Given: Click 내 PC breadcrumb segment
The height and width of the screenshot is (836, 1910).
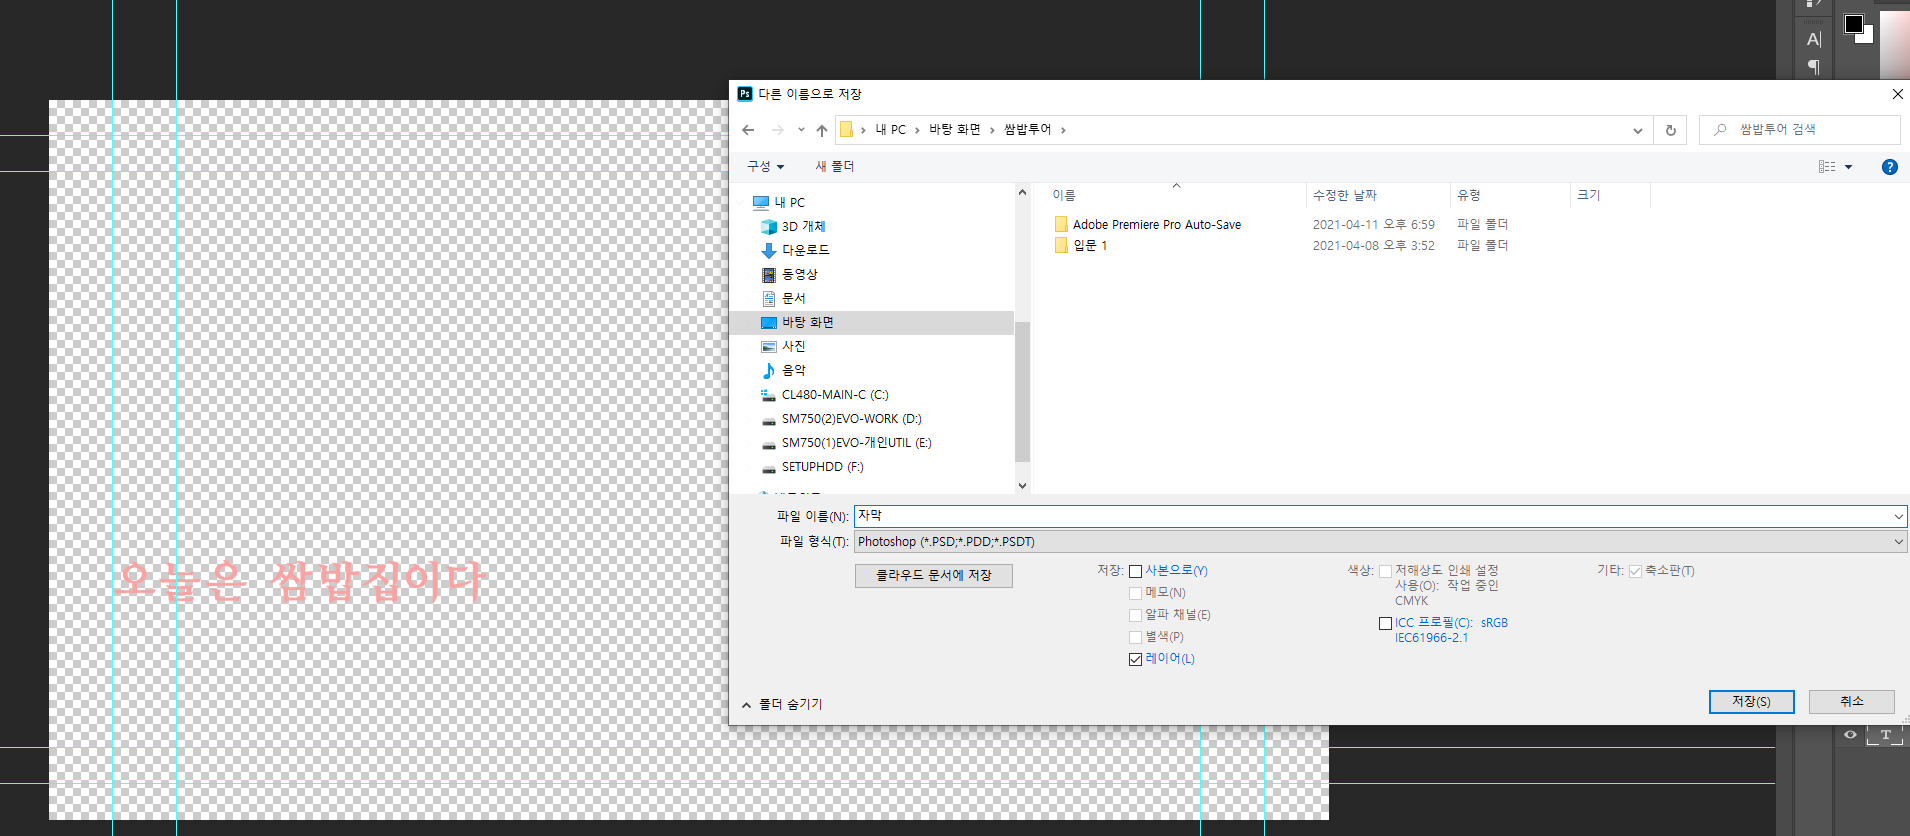Looking at the screenshot, I should (890, 130).
